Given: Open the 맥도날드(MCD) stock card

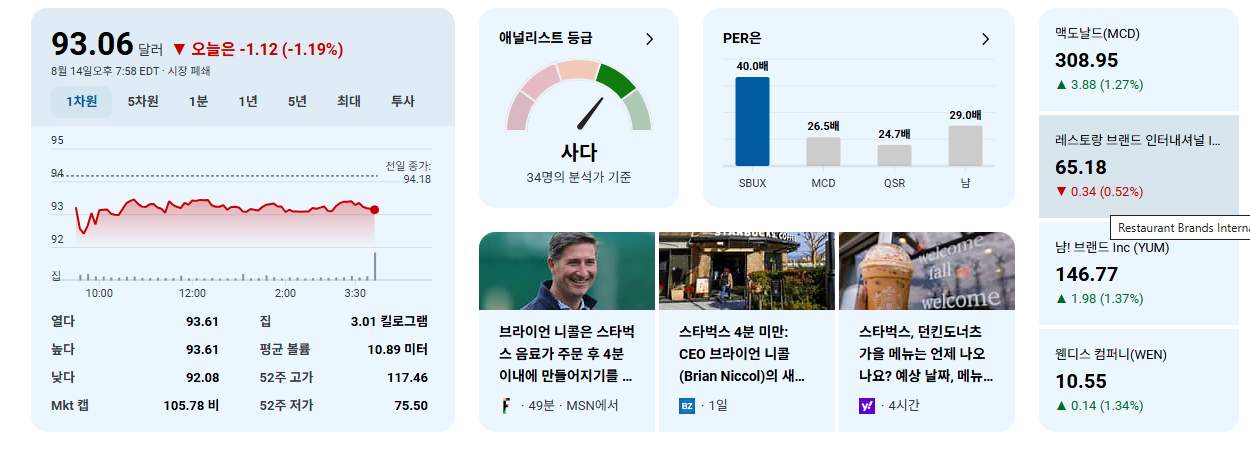Looking at the screenshot, I should (1139, 60).
